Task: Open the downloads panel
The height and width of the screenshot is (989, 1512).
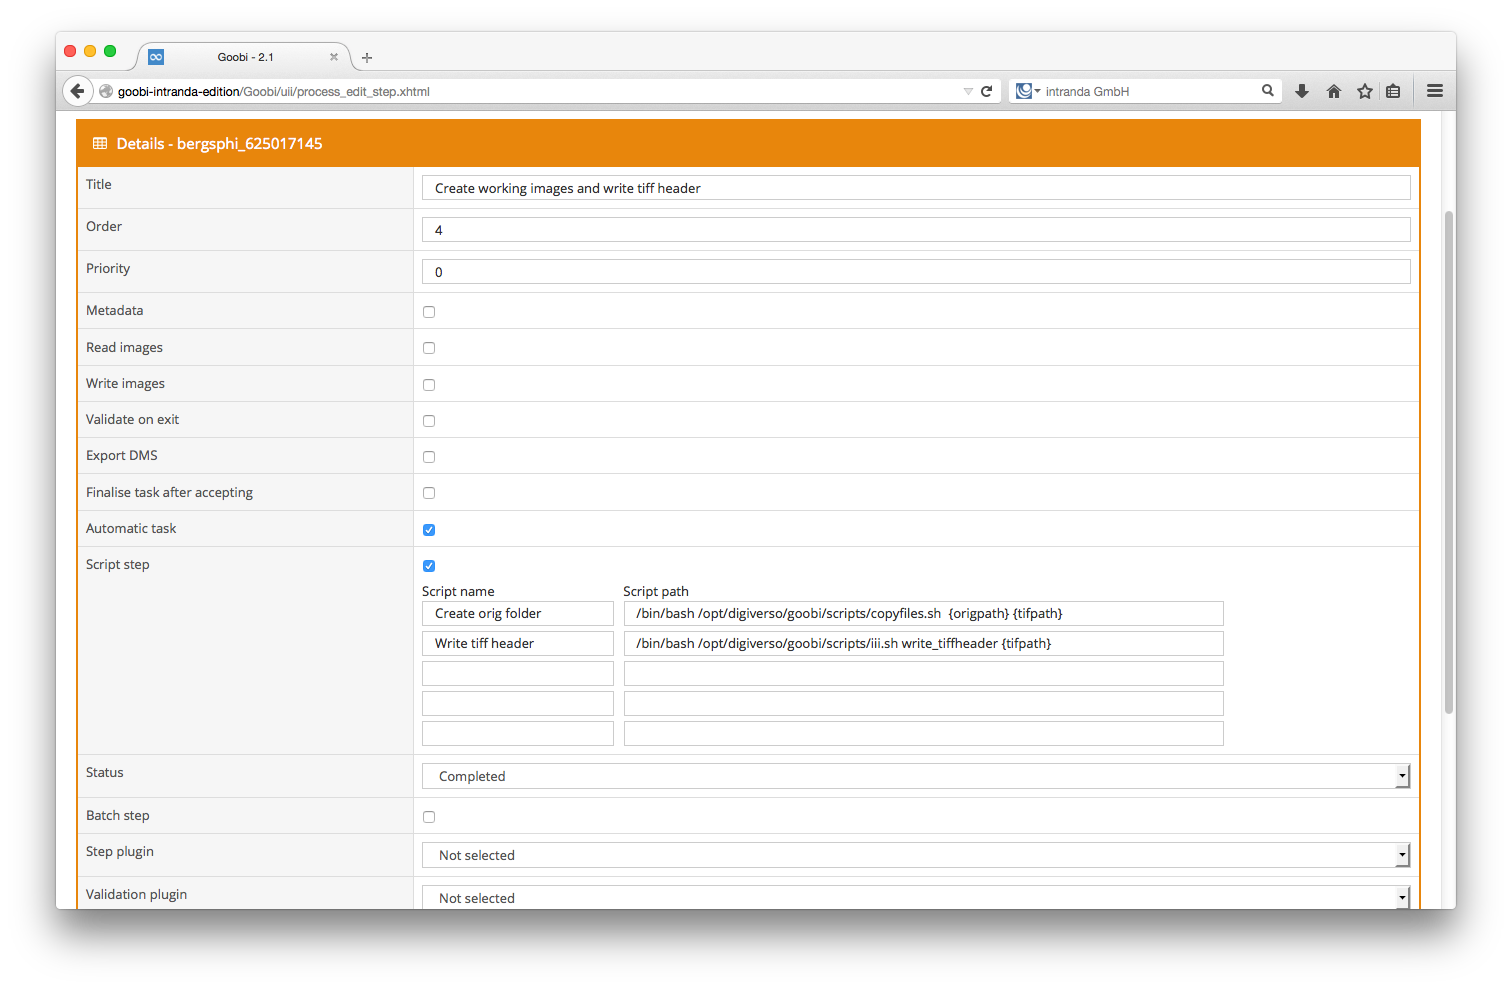Action: click(x=1302, y=90)
